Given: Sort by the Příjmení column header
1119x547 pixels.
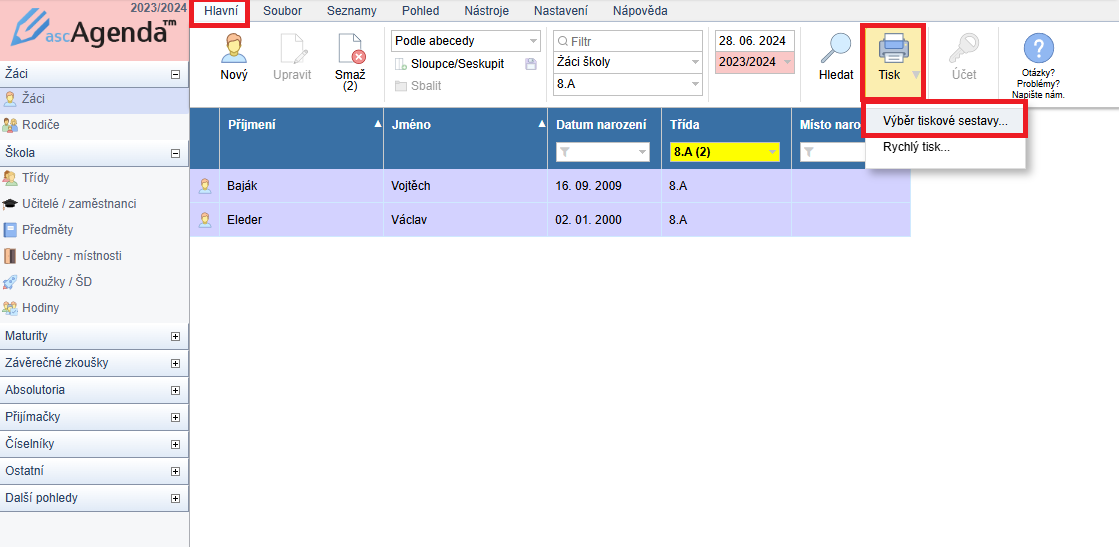Looking at the screenshot, I should (301, 125).
